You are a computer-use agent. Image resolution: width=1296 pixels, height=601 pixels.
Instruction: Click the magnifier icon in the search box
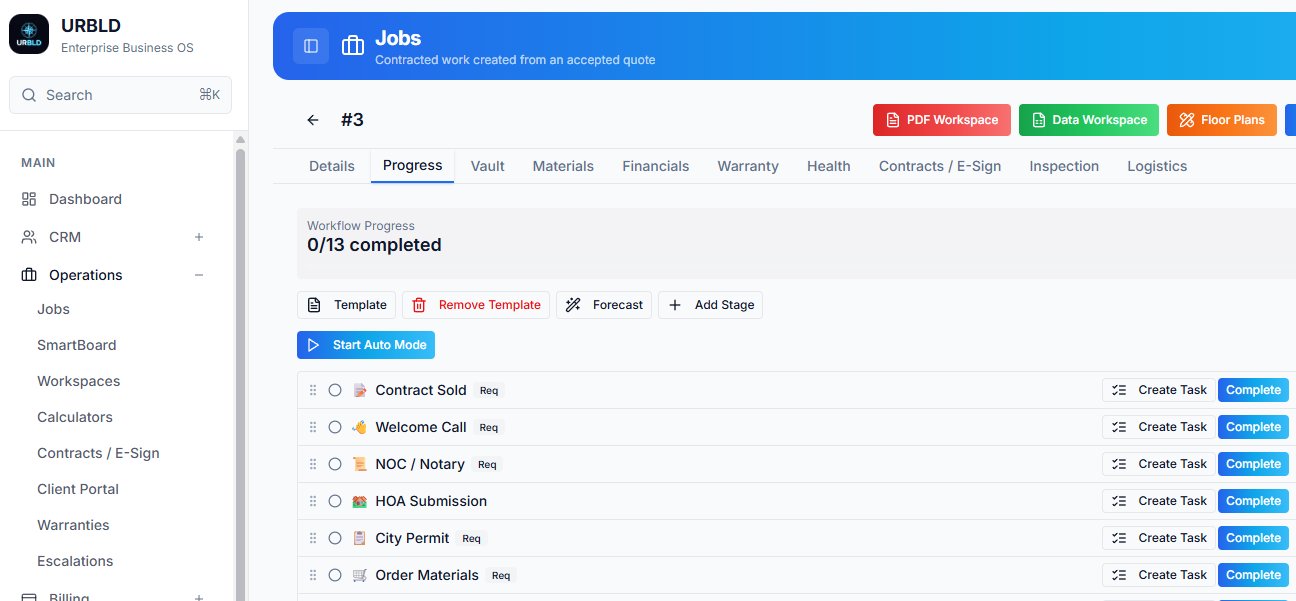pyautogui.click(x=30, y=95)
